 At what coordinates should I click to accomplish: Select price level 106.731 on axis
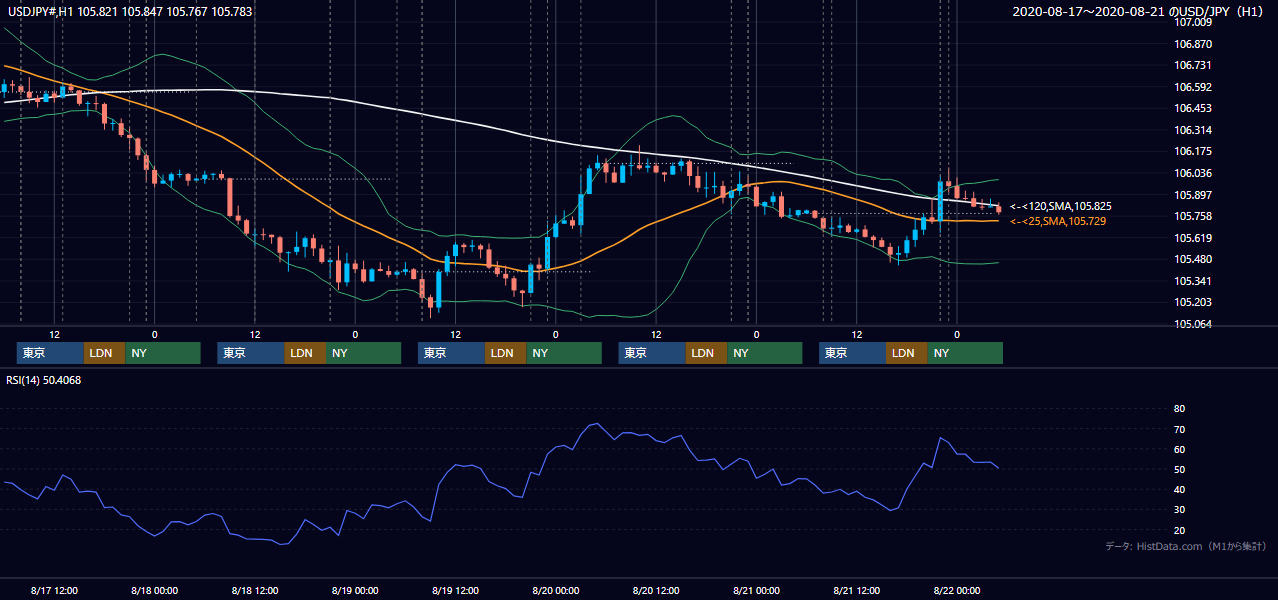[x=1193, y=65]
